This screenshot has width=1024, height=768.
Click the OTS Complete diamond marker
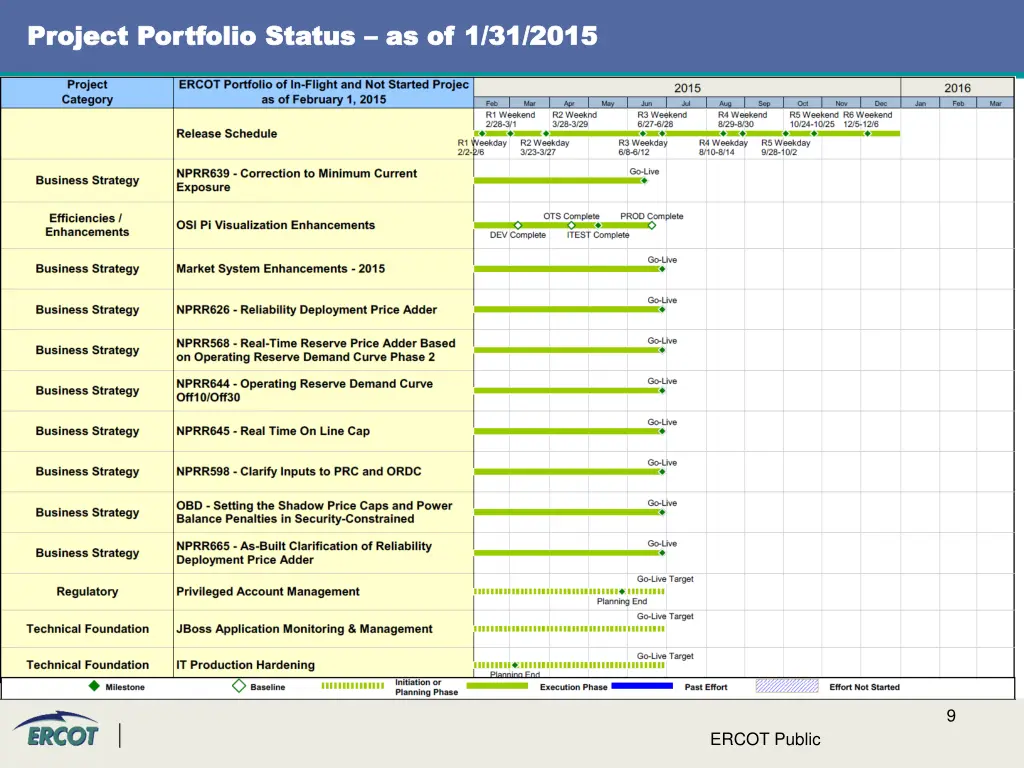pyautogui.click(x=571, y=225)
